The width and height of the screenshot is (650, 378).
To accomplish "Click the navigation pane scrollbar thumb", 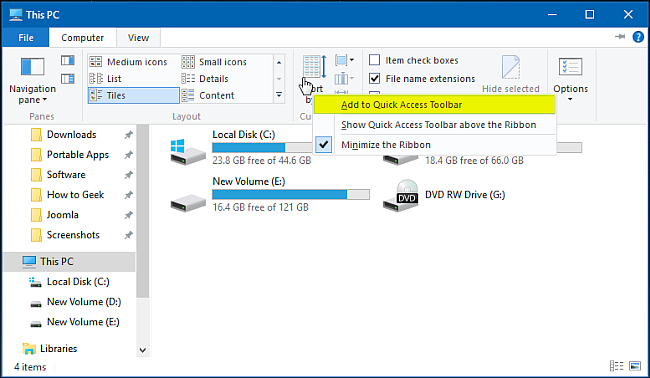I will 143,211.
